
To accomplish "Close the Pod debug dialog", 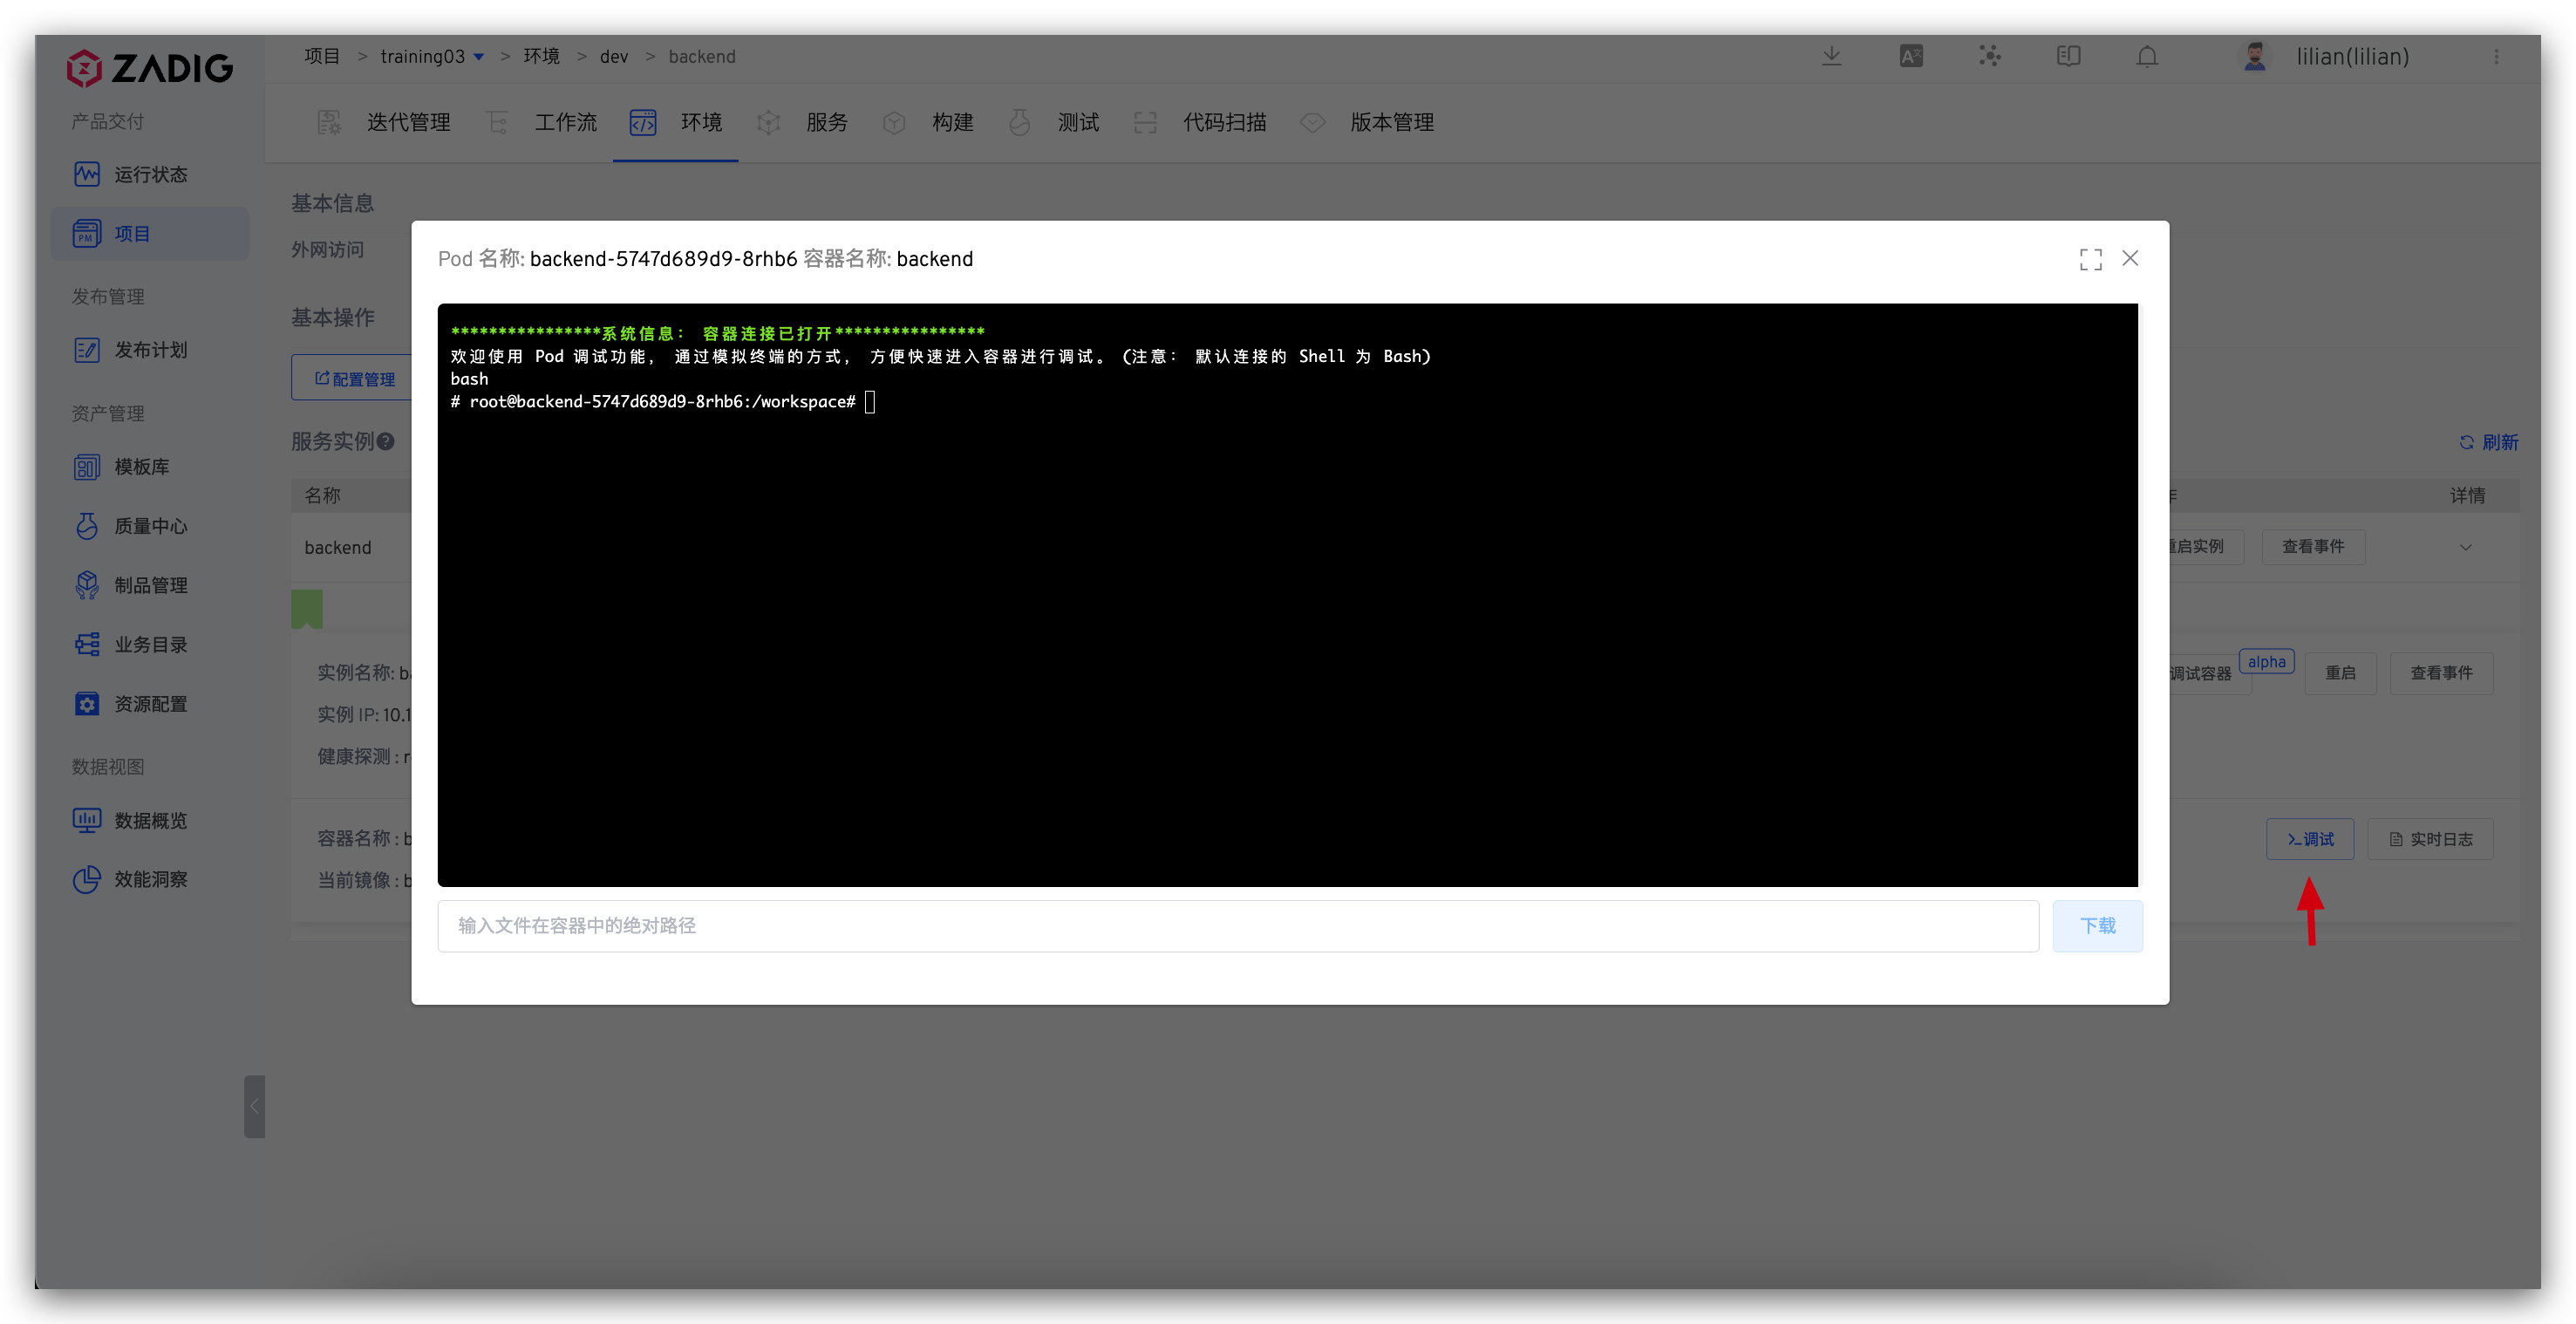I will coord(2130,258).
